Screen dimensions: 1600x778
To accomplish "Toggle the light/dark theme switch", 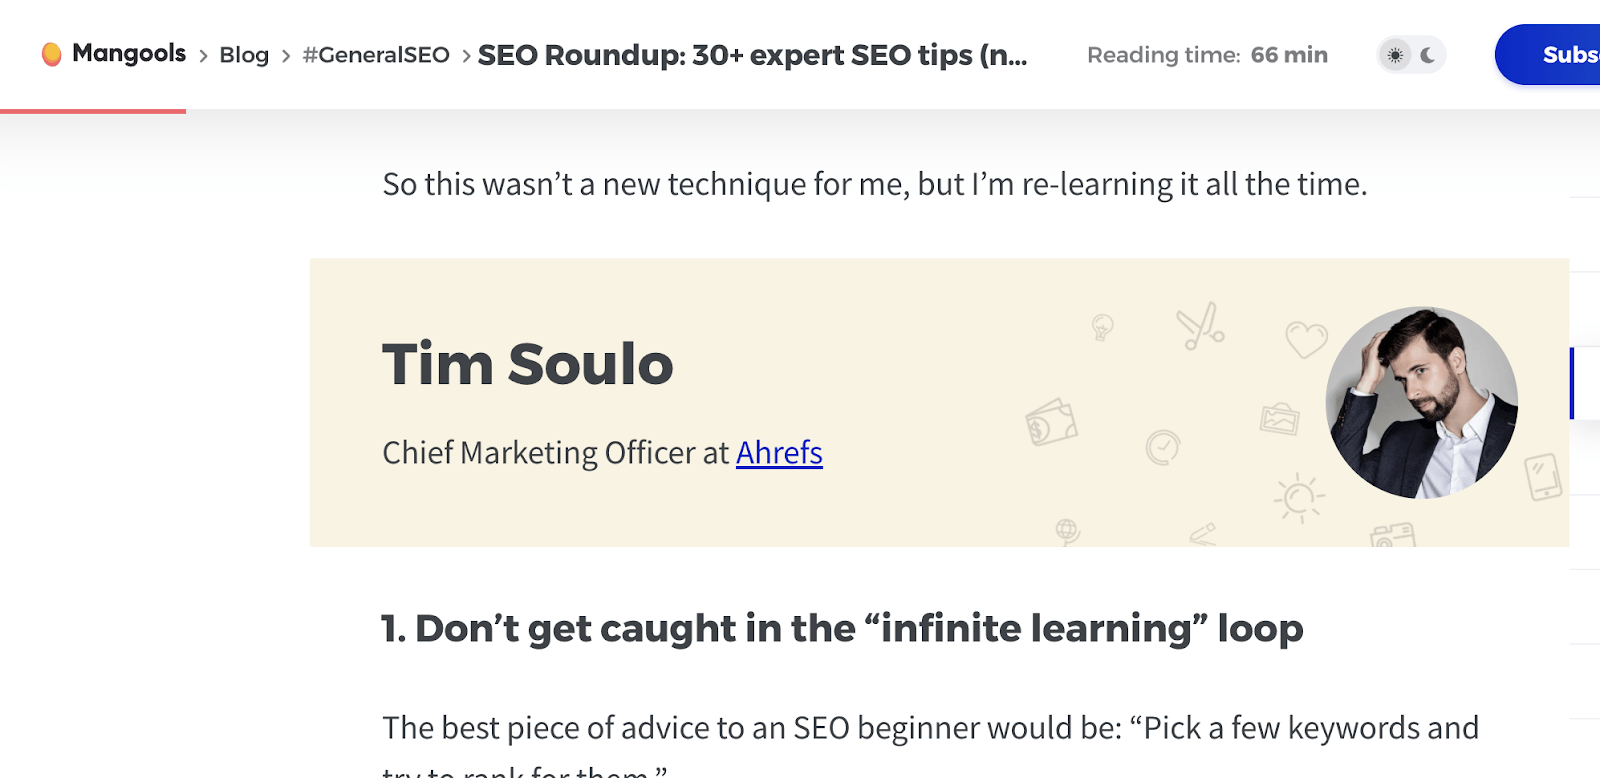I will click(x=1410, y=55).
